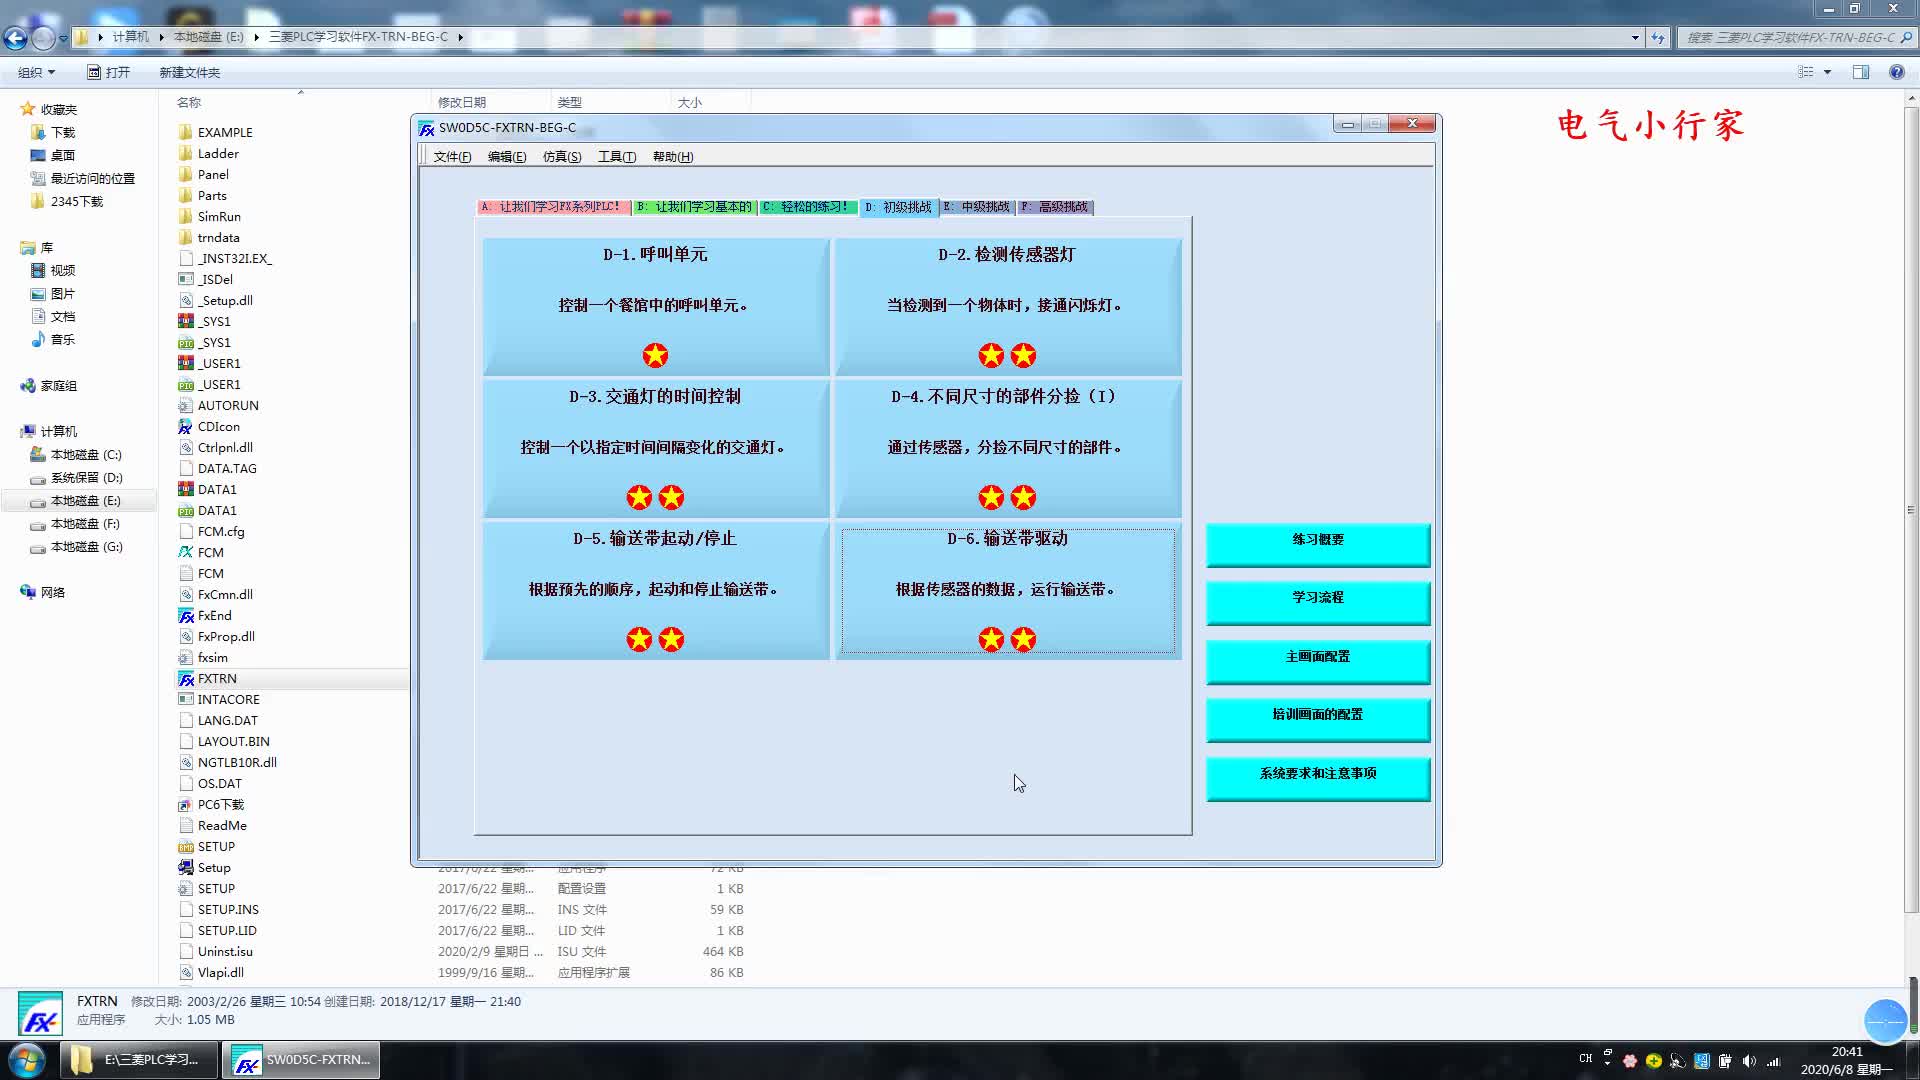Open the 文件(F) menu

(452, 157)
